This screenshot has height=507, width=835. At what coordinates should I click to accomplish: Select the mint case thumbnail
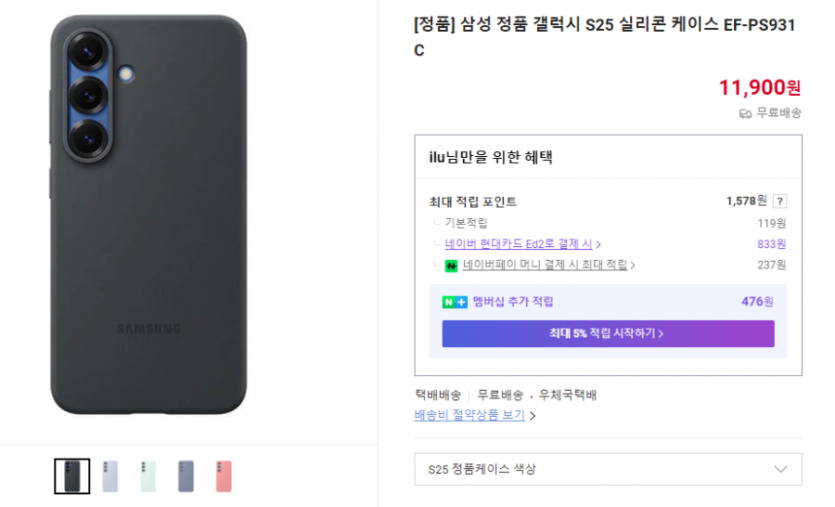pos(148,476)
